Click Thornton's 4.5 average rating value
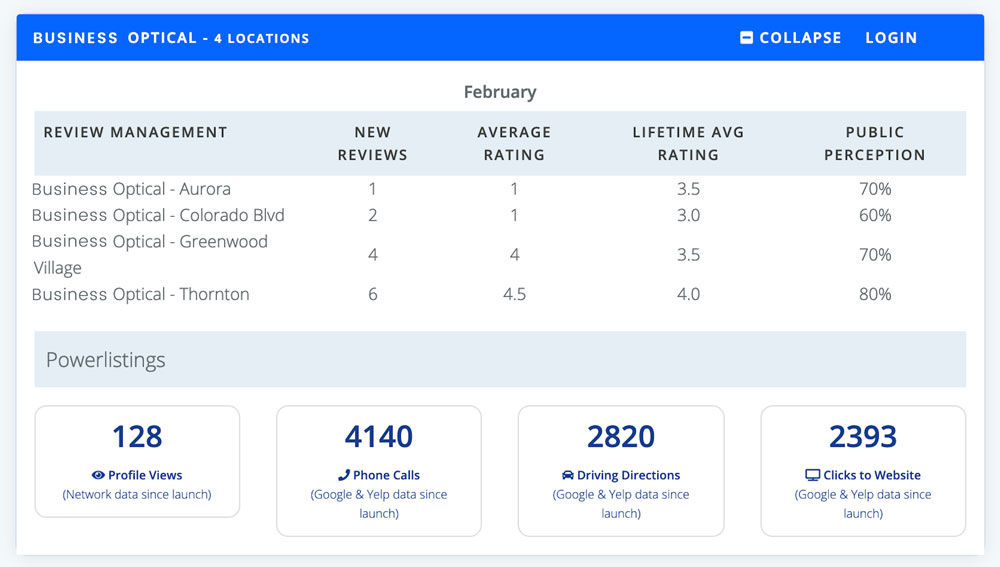This screenshot has height=567, width=1000. point(514,294)
